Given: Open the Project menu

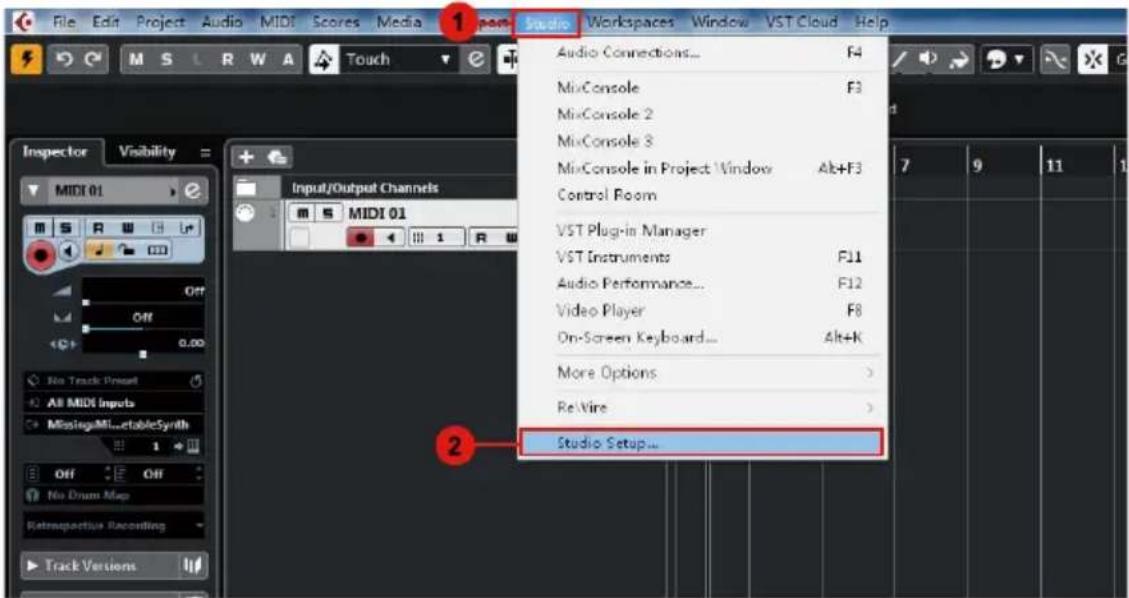Looking at the screenshot, I should (x=161, y=22).
